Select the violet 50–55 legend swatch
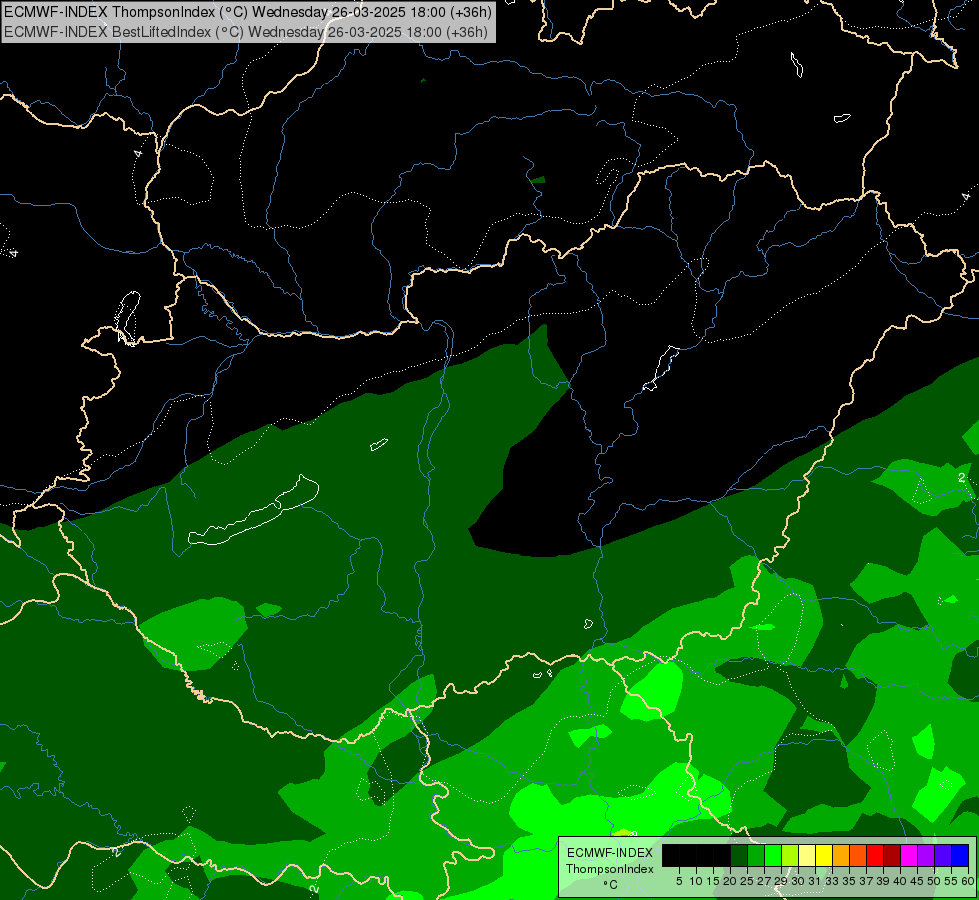Viewport: 979px width, 900px height. click(943, 855)
